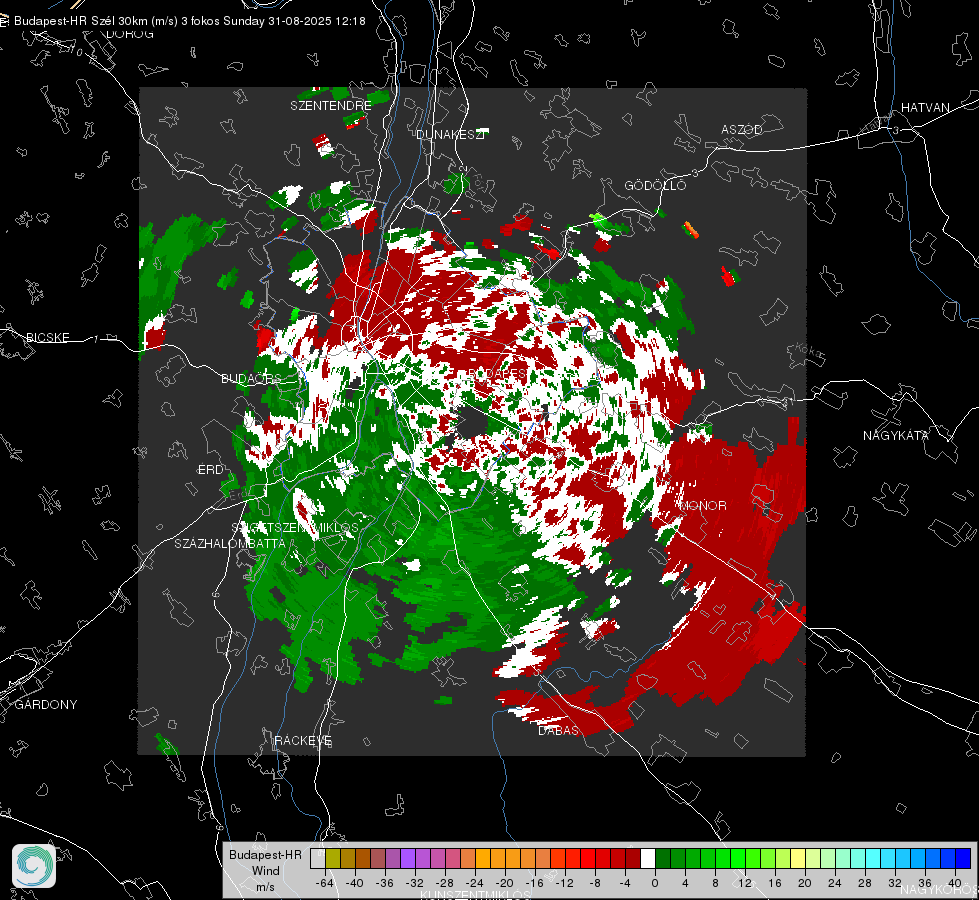Screen dimensions: 979x900
Task: Select the white zero swatch in the wind legend
Action: point(648,858)
